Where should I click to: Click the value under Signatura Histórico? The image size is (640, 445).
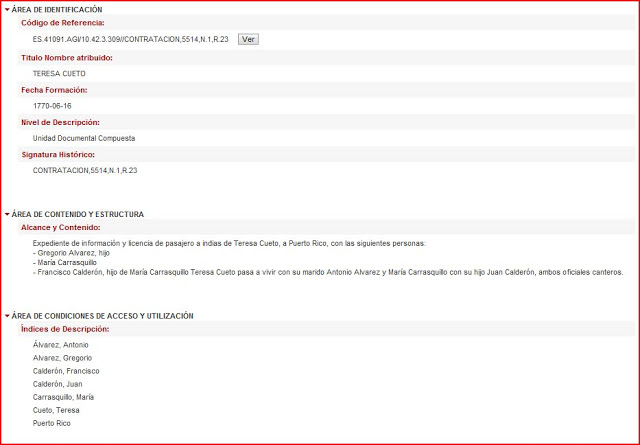[x=84, y=170]
